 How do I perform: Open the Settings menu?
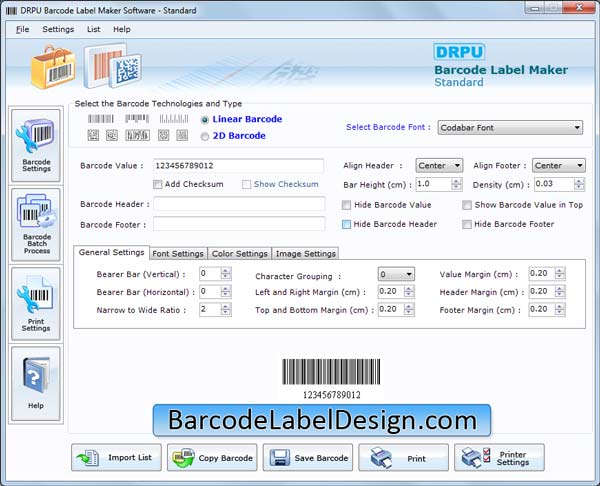(x=58, y=29)
